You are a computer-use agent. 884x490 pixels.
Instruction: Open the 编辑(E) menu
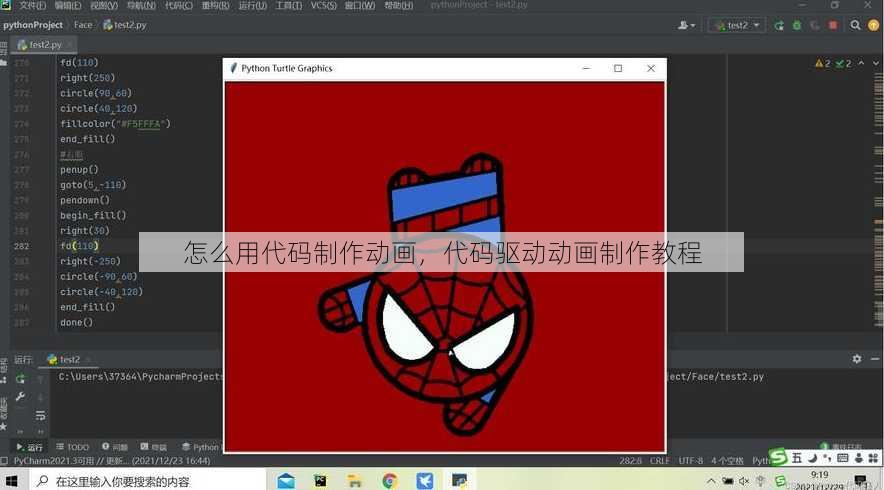click(68, 6)
